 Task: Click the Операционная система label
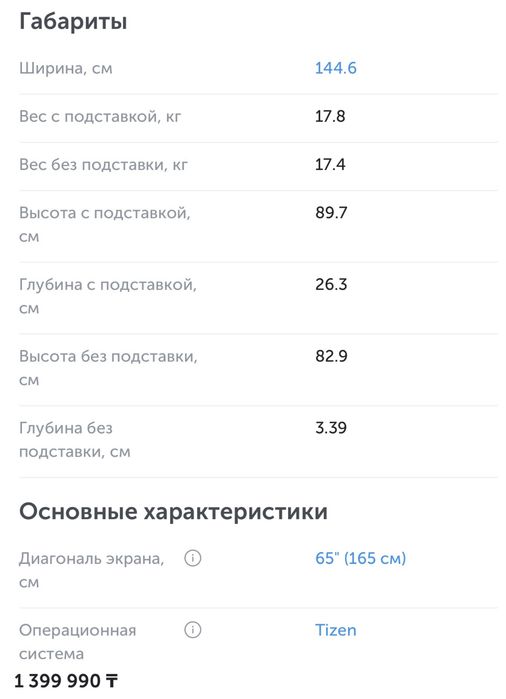[78, 641]
